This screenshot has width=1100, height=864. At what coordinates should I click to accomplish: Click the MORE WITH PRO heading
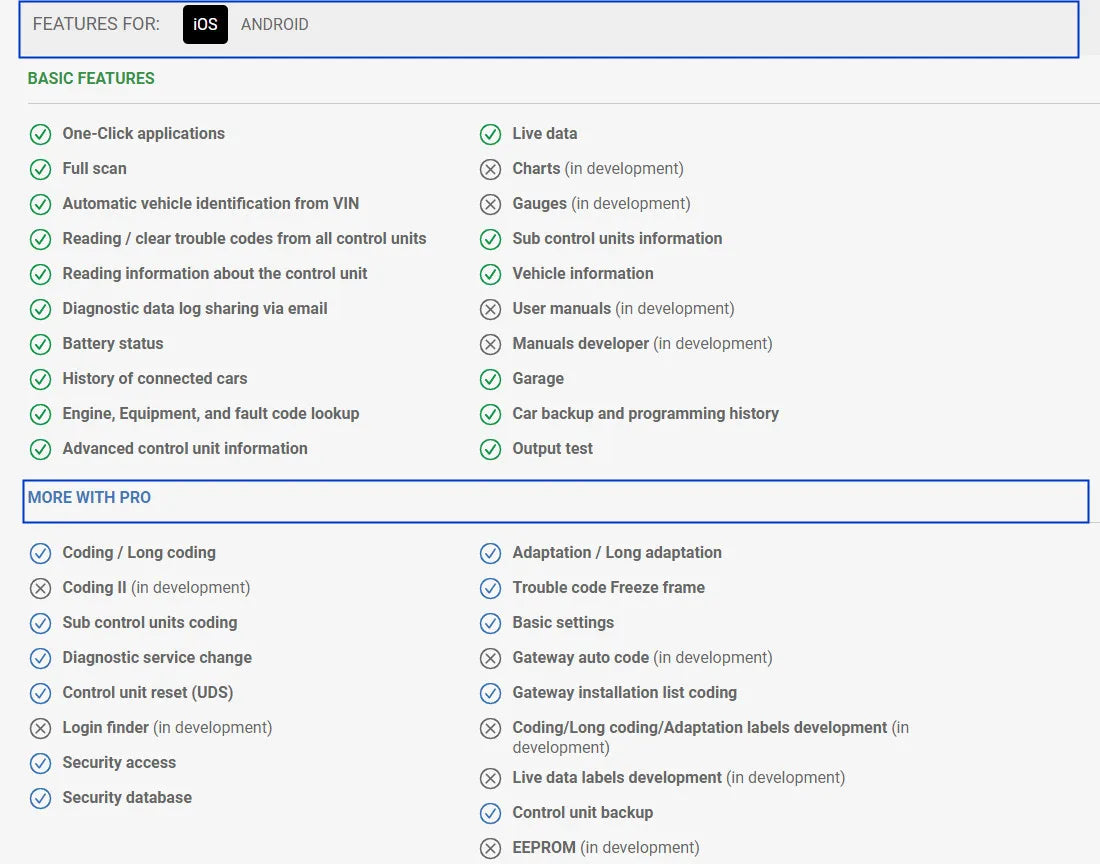[89, 497]
